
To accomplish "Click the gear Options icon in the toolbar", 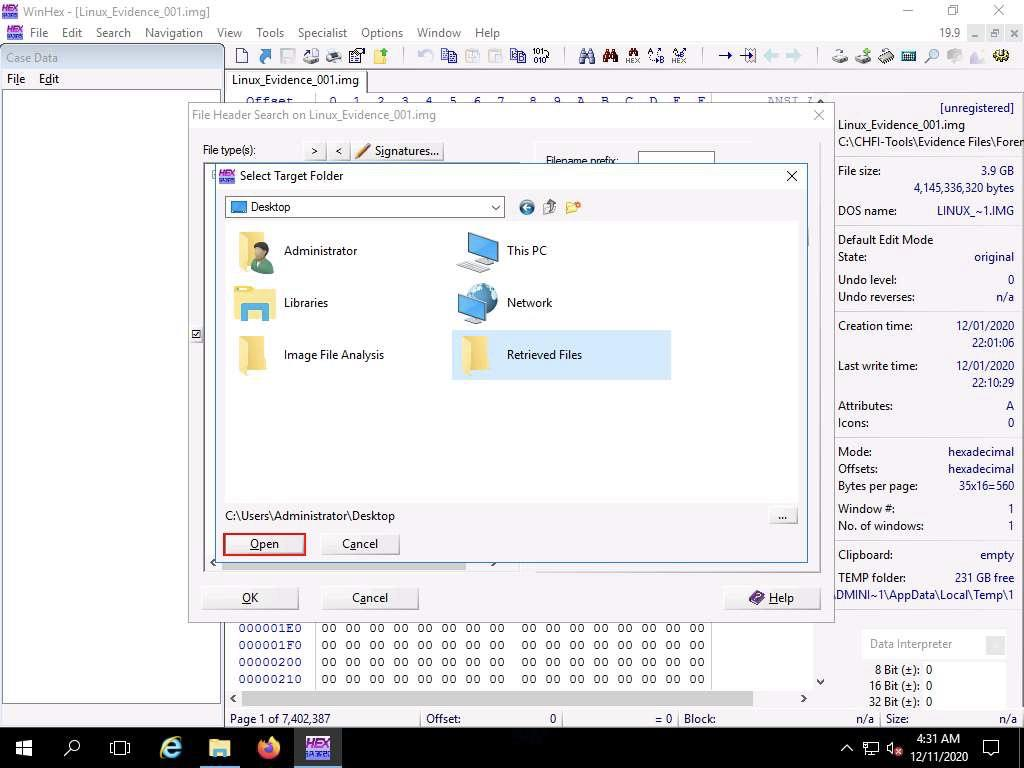I will pyautogui.click(x=1000, y=56).
